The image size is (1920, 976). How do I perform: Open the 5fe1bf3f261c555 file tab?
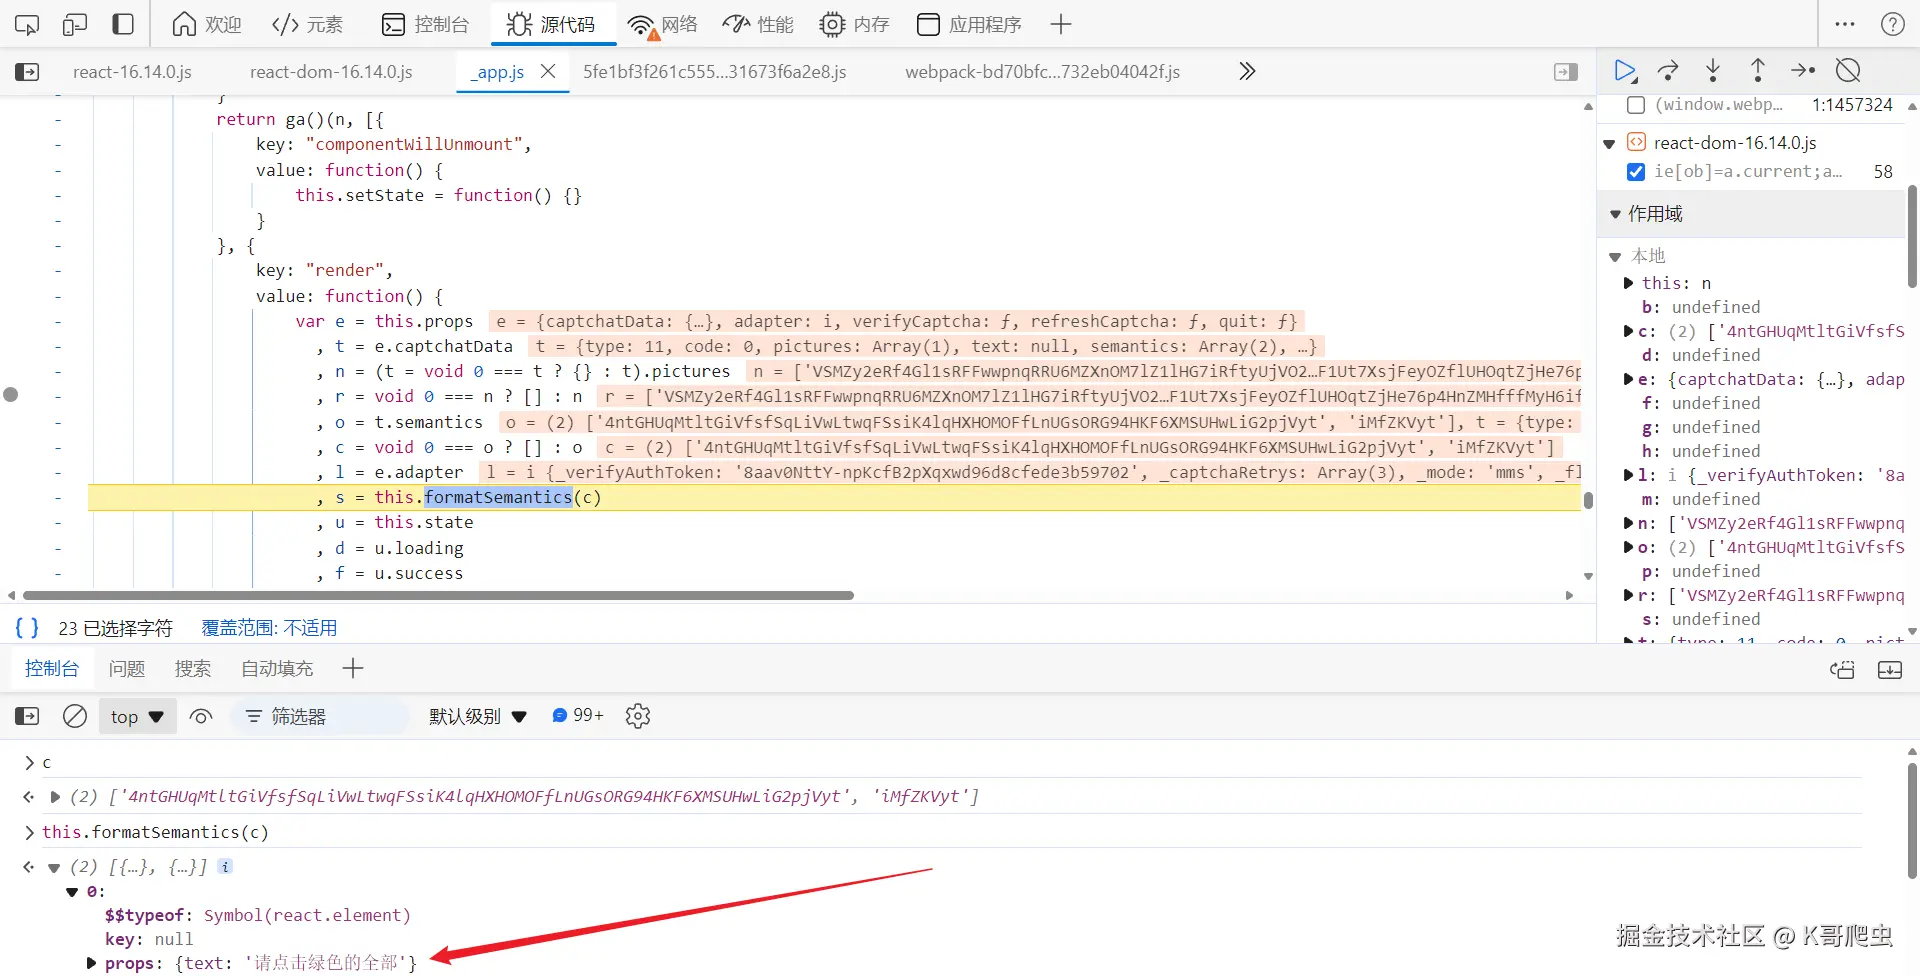tap(715, 72)
